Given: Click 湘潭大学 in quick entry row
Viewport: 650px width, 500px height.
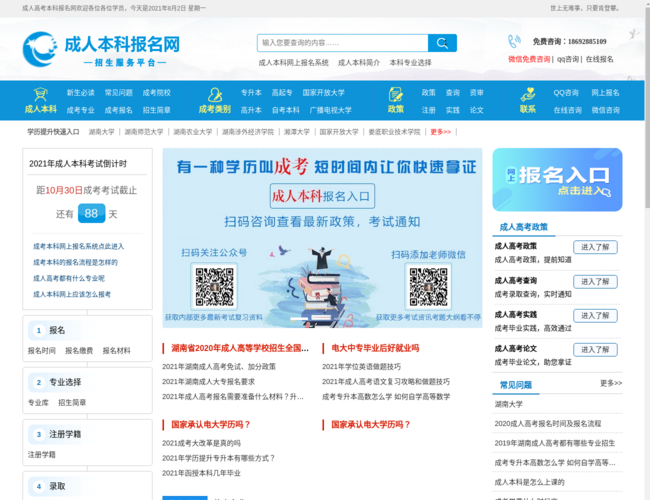Looking at the screenshot, I should (x=297, y=132).
